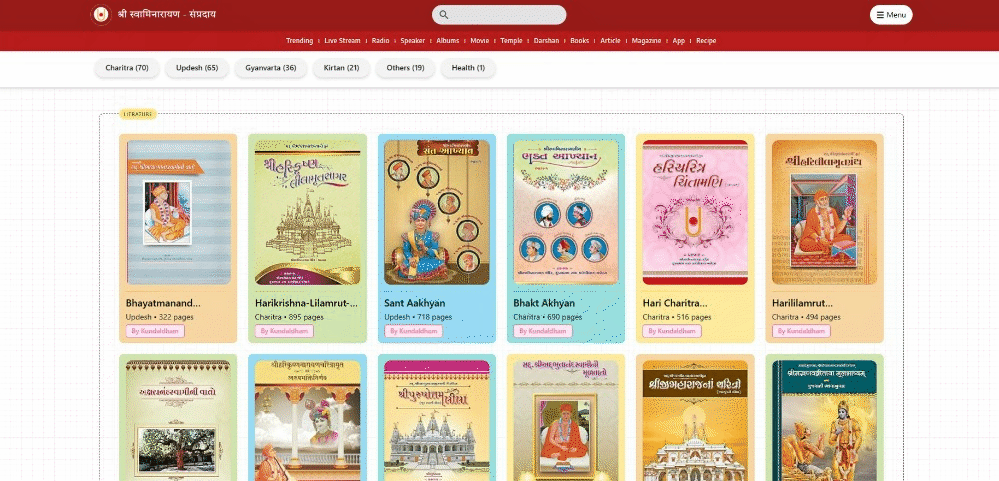Open the Hari Charitra book cover
Image resolution: width=999 pixels, height=481 pixels.
pos(695,212)
